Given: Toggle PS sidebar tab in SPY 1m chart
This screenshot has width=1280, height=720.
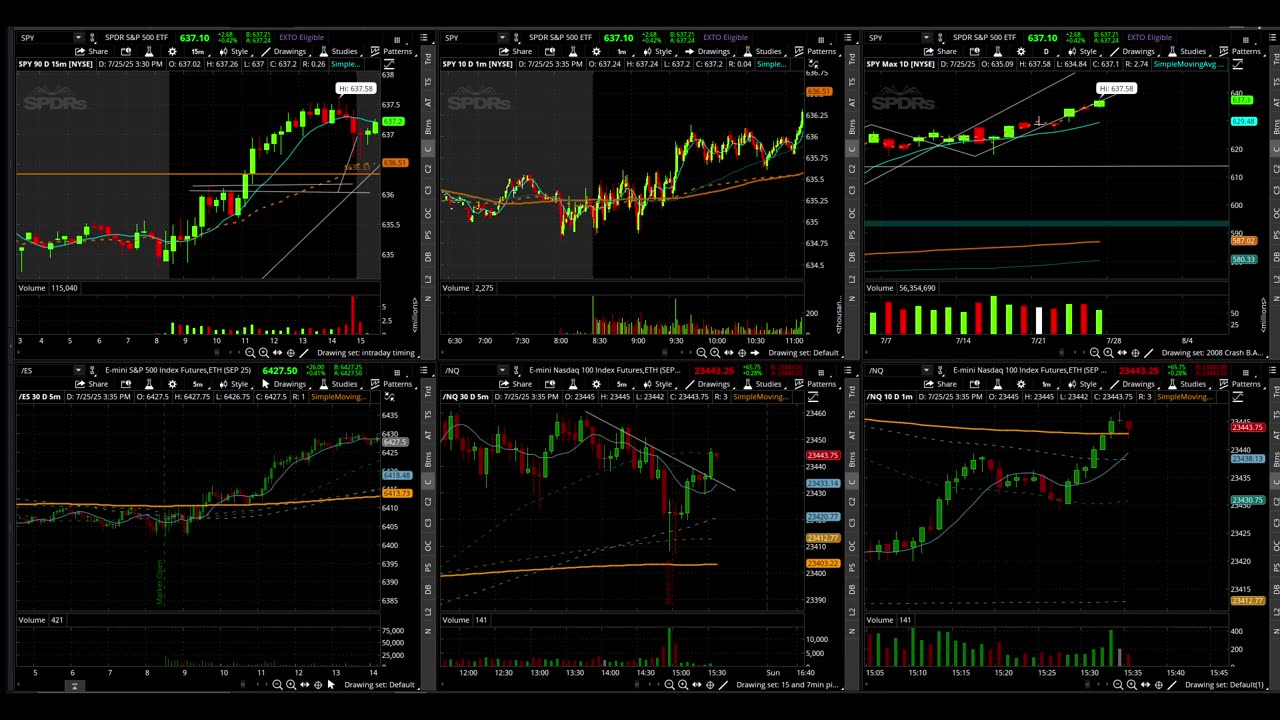Looking at the screenshot, I should click(x=853, y=234).
